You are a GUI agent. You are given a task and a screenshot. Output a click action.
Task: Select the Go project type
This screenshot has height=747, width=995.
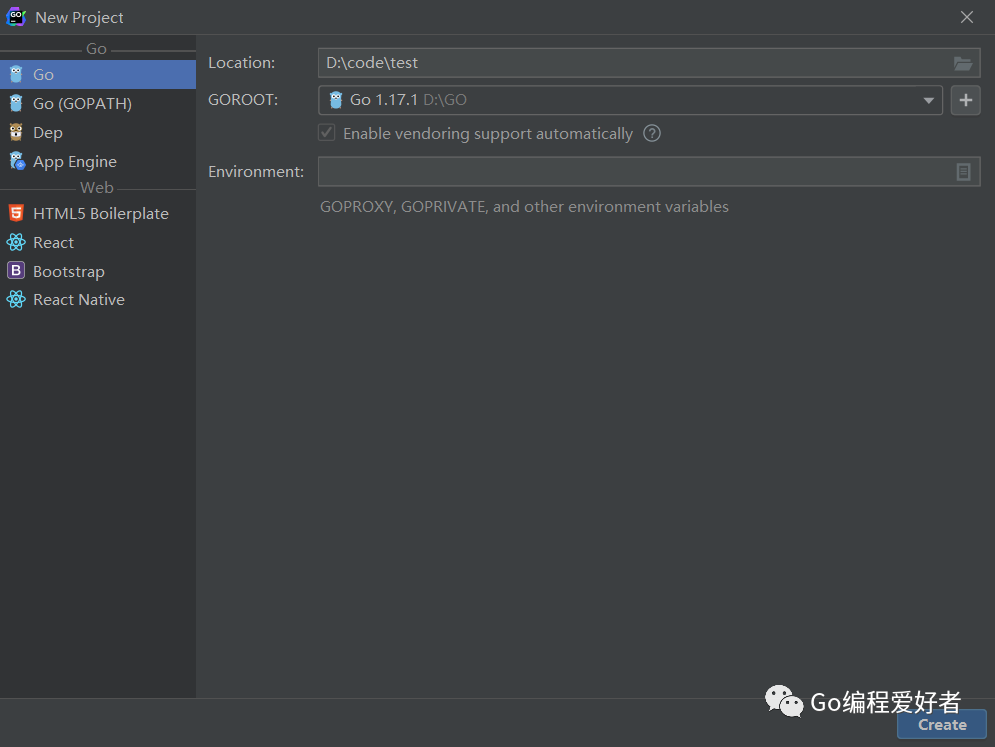click(x=98, y=74)
